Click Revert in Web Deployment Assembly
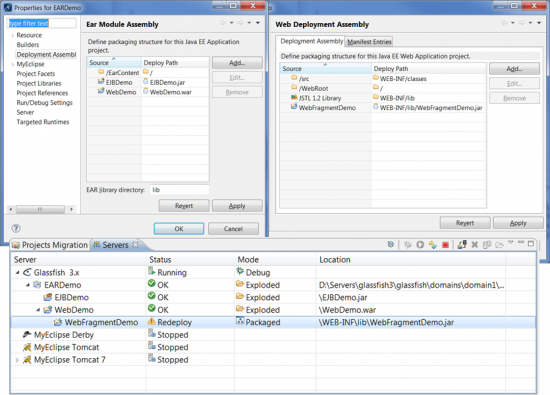Image resolution: width=550 pixels, height=395 pixels. click(x=465, y=223)
